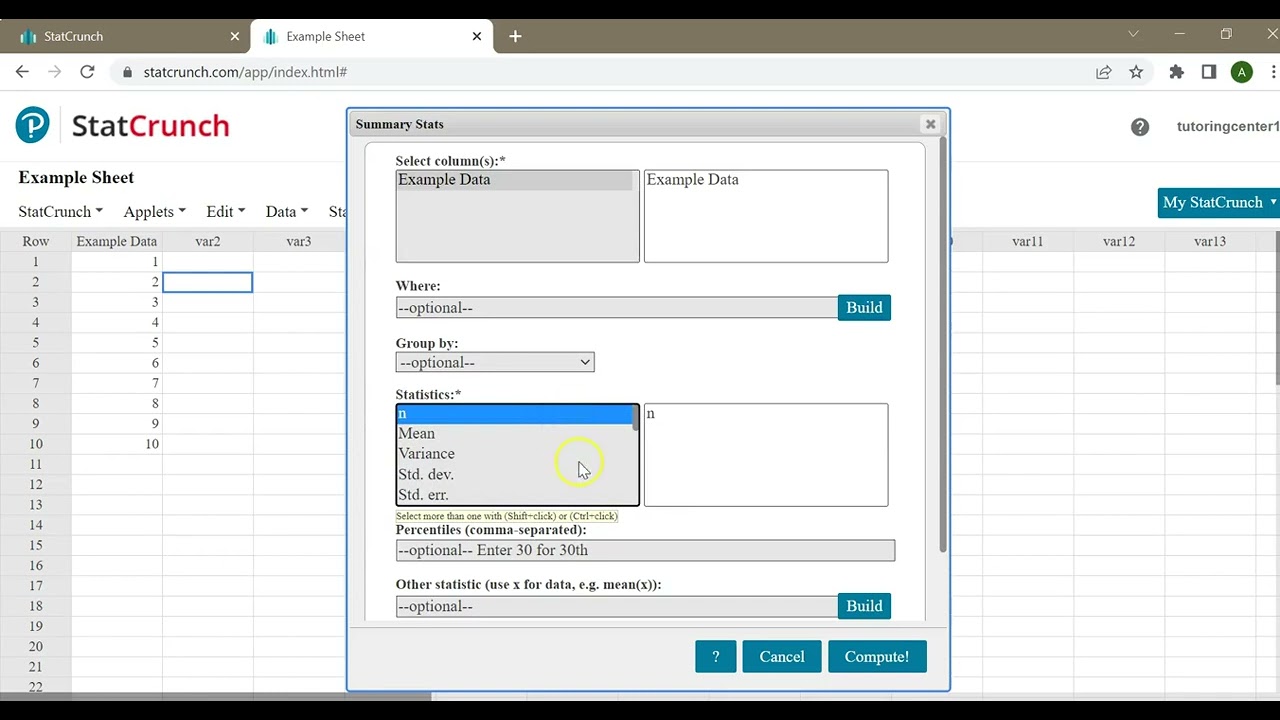Bookmark this page with the star icon

pyautogui.click(x=1136, y=72)
